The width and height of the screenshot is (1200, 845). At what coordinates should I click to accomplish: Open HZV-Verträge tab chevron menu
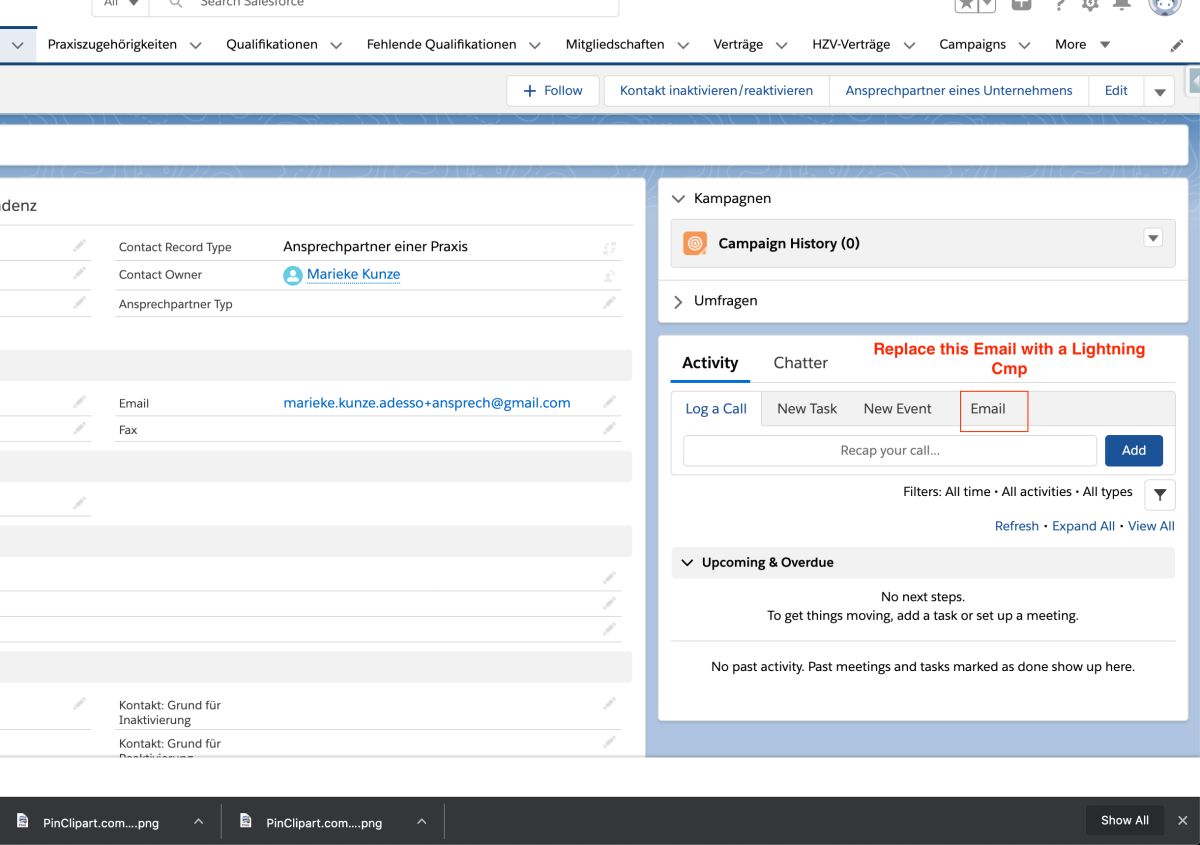point(909,45)
